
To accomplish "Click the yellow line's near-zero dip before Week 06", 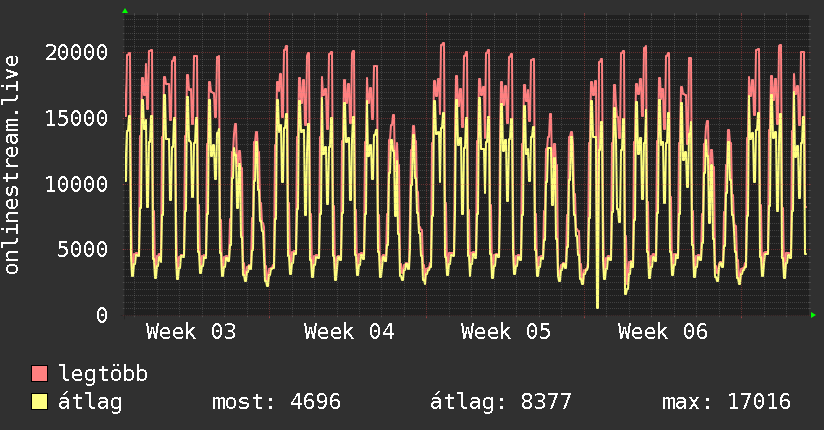I will [597, 306].
